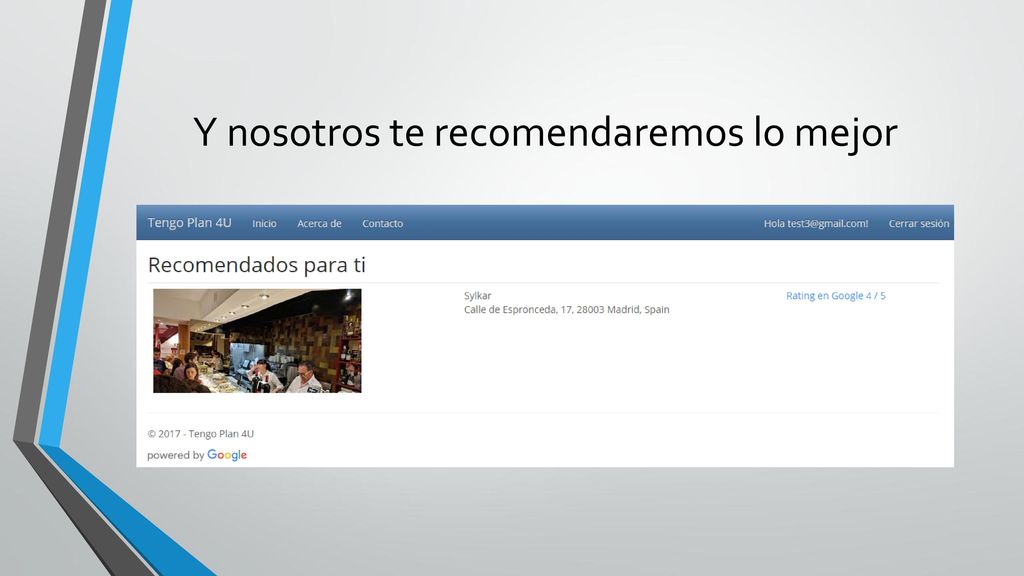Click the © 2017 - Tengo Plan 4U footer text
Viewport: 1024px width, 576px height.
[x=200, y=434]
